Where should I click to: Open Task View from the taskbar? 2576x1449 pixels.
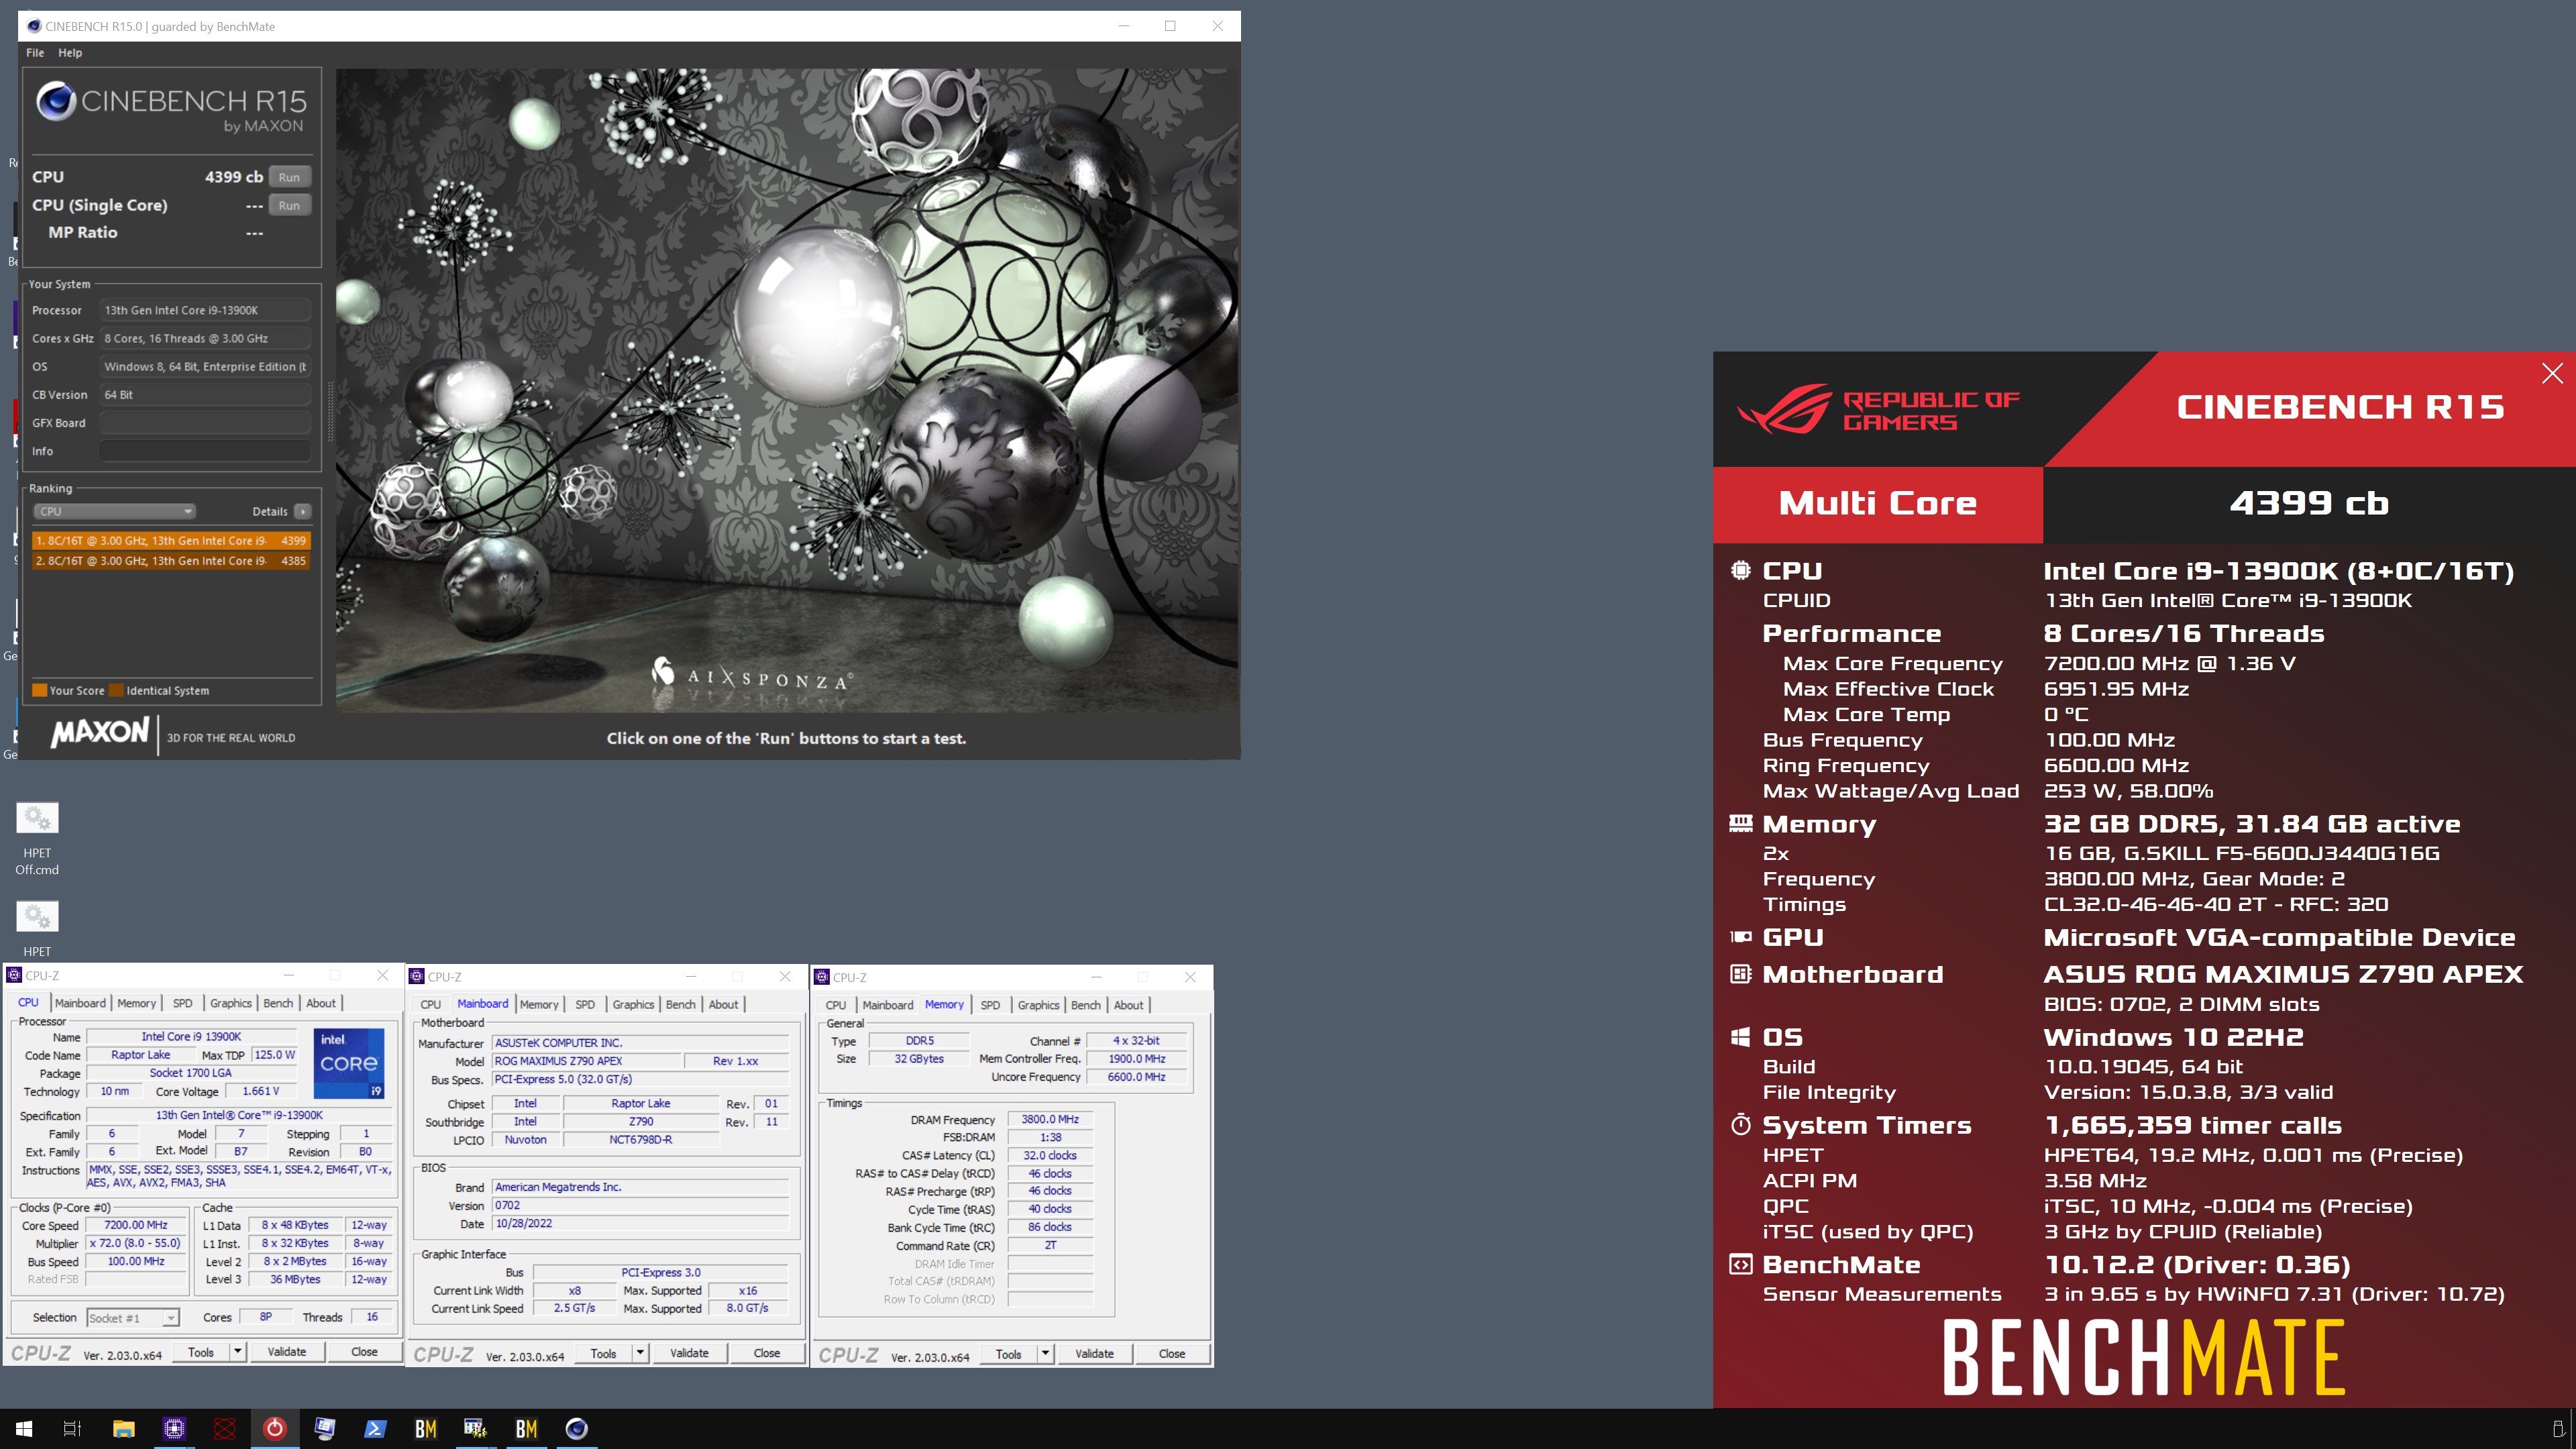coord(72,1428)
